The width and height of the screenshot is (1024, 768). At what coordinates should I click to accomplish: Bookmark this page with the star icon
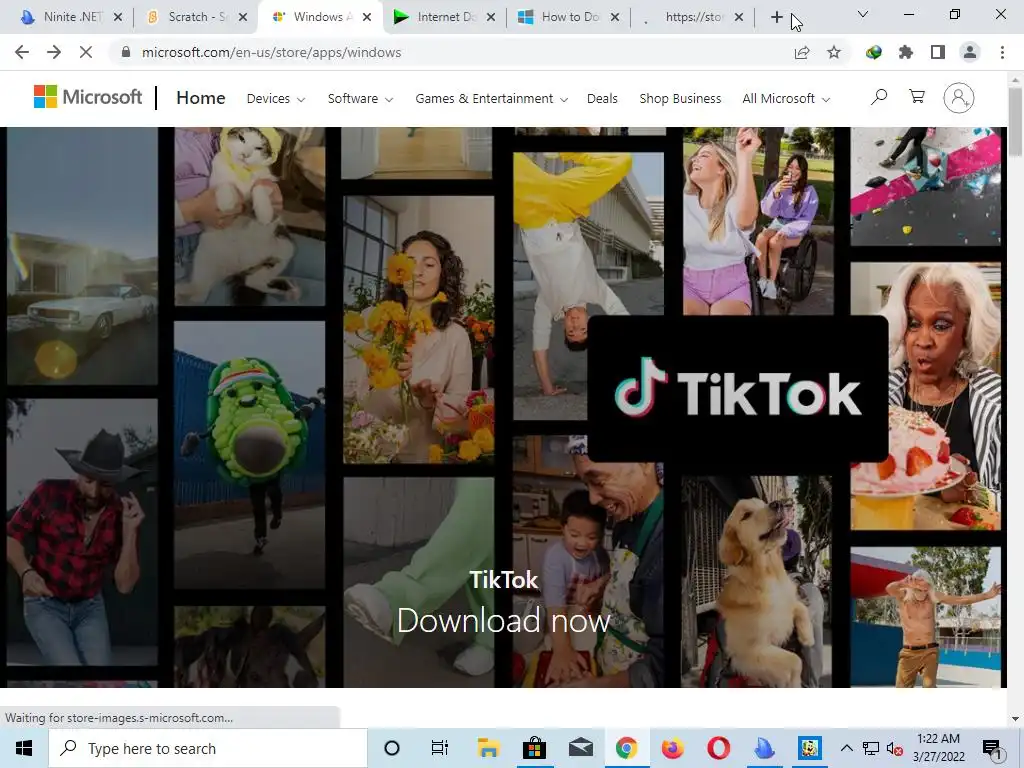[x=834, y=52]
